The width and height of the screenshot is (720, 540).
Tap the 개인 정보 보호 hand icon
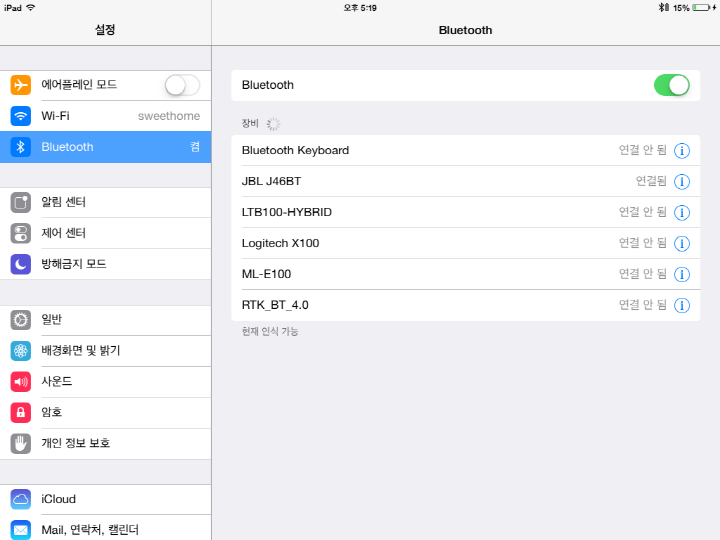point(21,444)
